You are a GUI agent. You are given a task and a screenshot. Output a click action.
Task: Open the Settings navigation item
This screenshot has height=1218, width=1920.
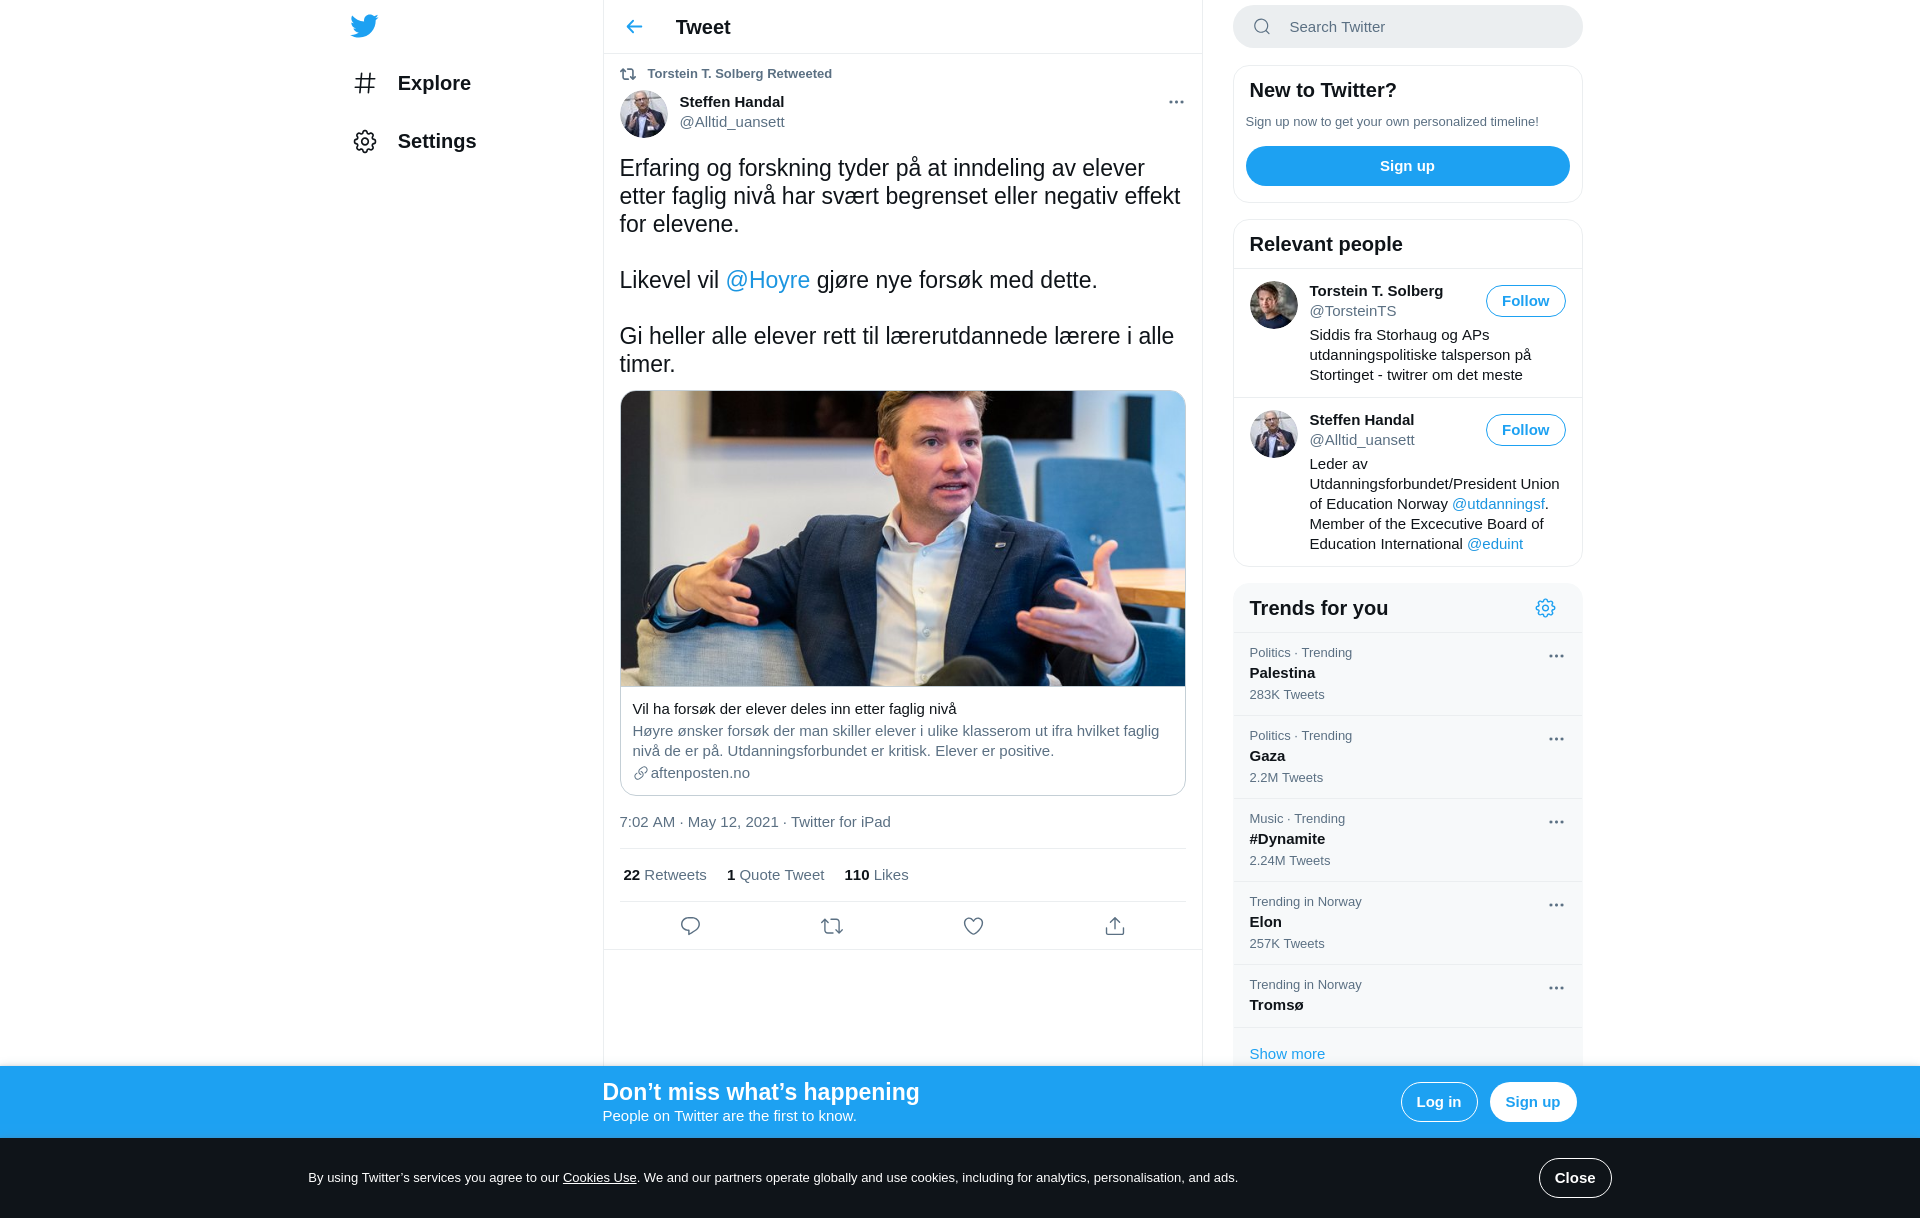pos(414,141)
